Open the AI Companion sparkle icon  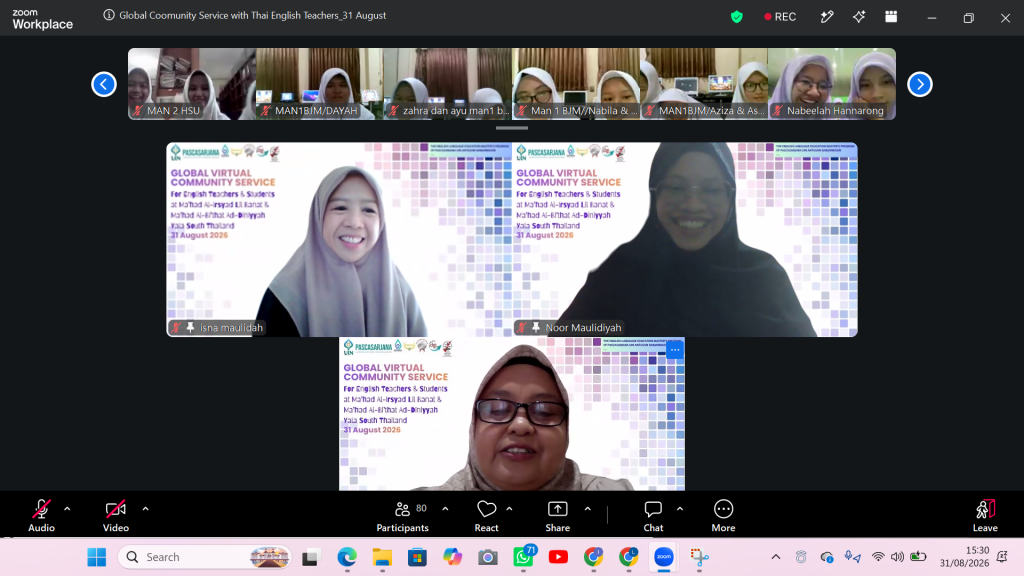(859, 17)
